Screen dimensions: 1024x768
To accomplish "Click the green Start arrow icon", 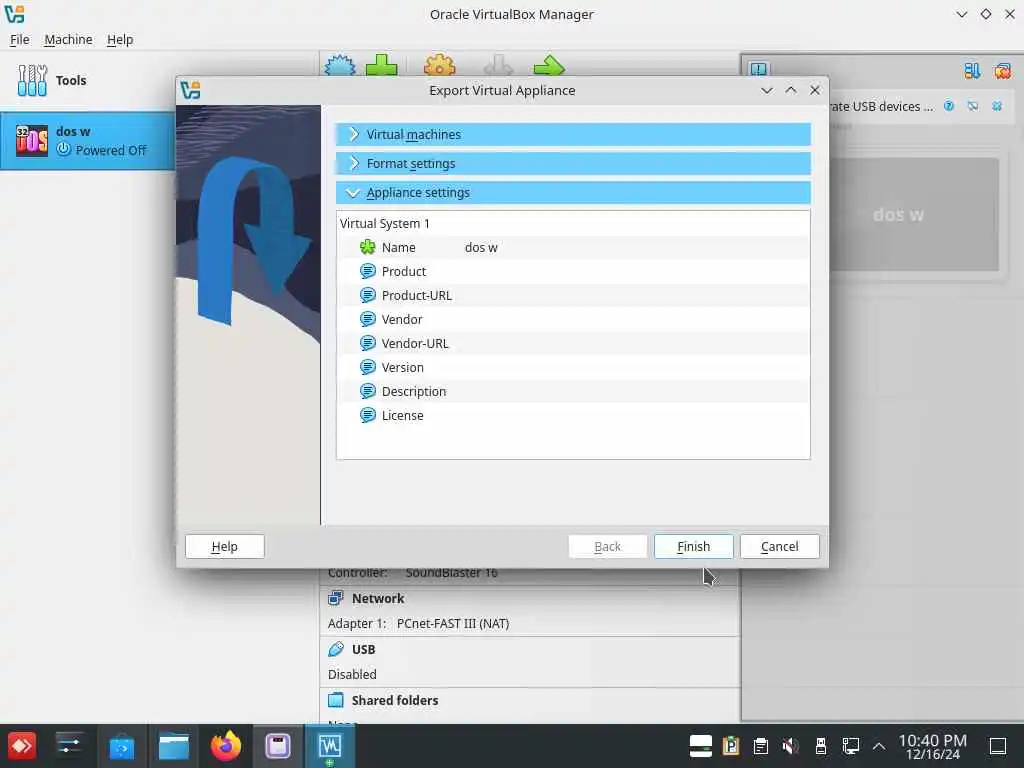I will pos(549,65).
